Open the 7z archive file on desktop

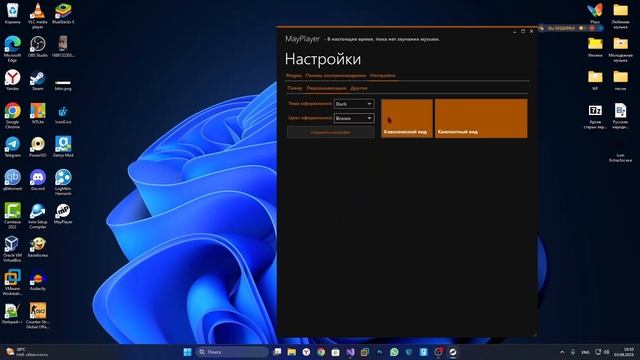pos(595,116)
